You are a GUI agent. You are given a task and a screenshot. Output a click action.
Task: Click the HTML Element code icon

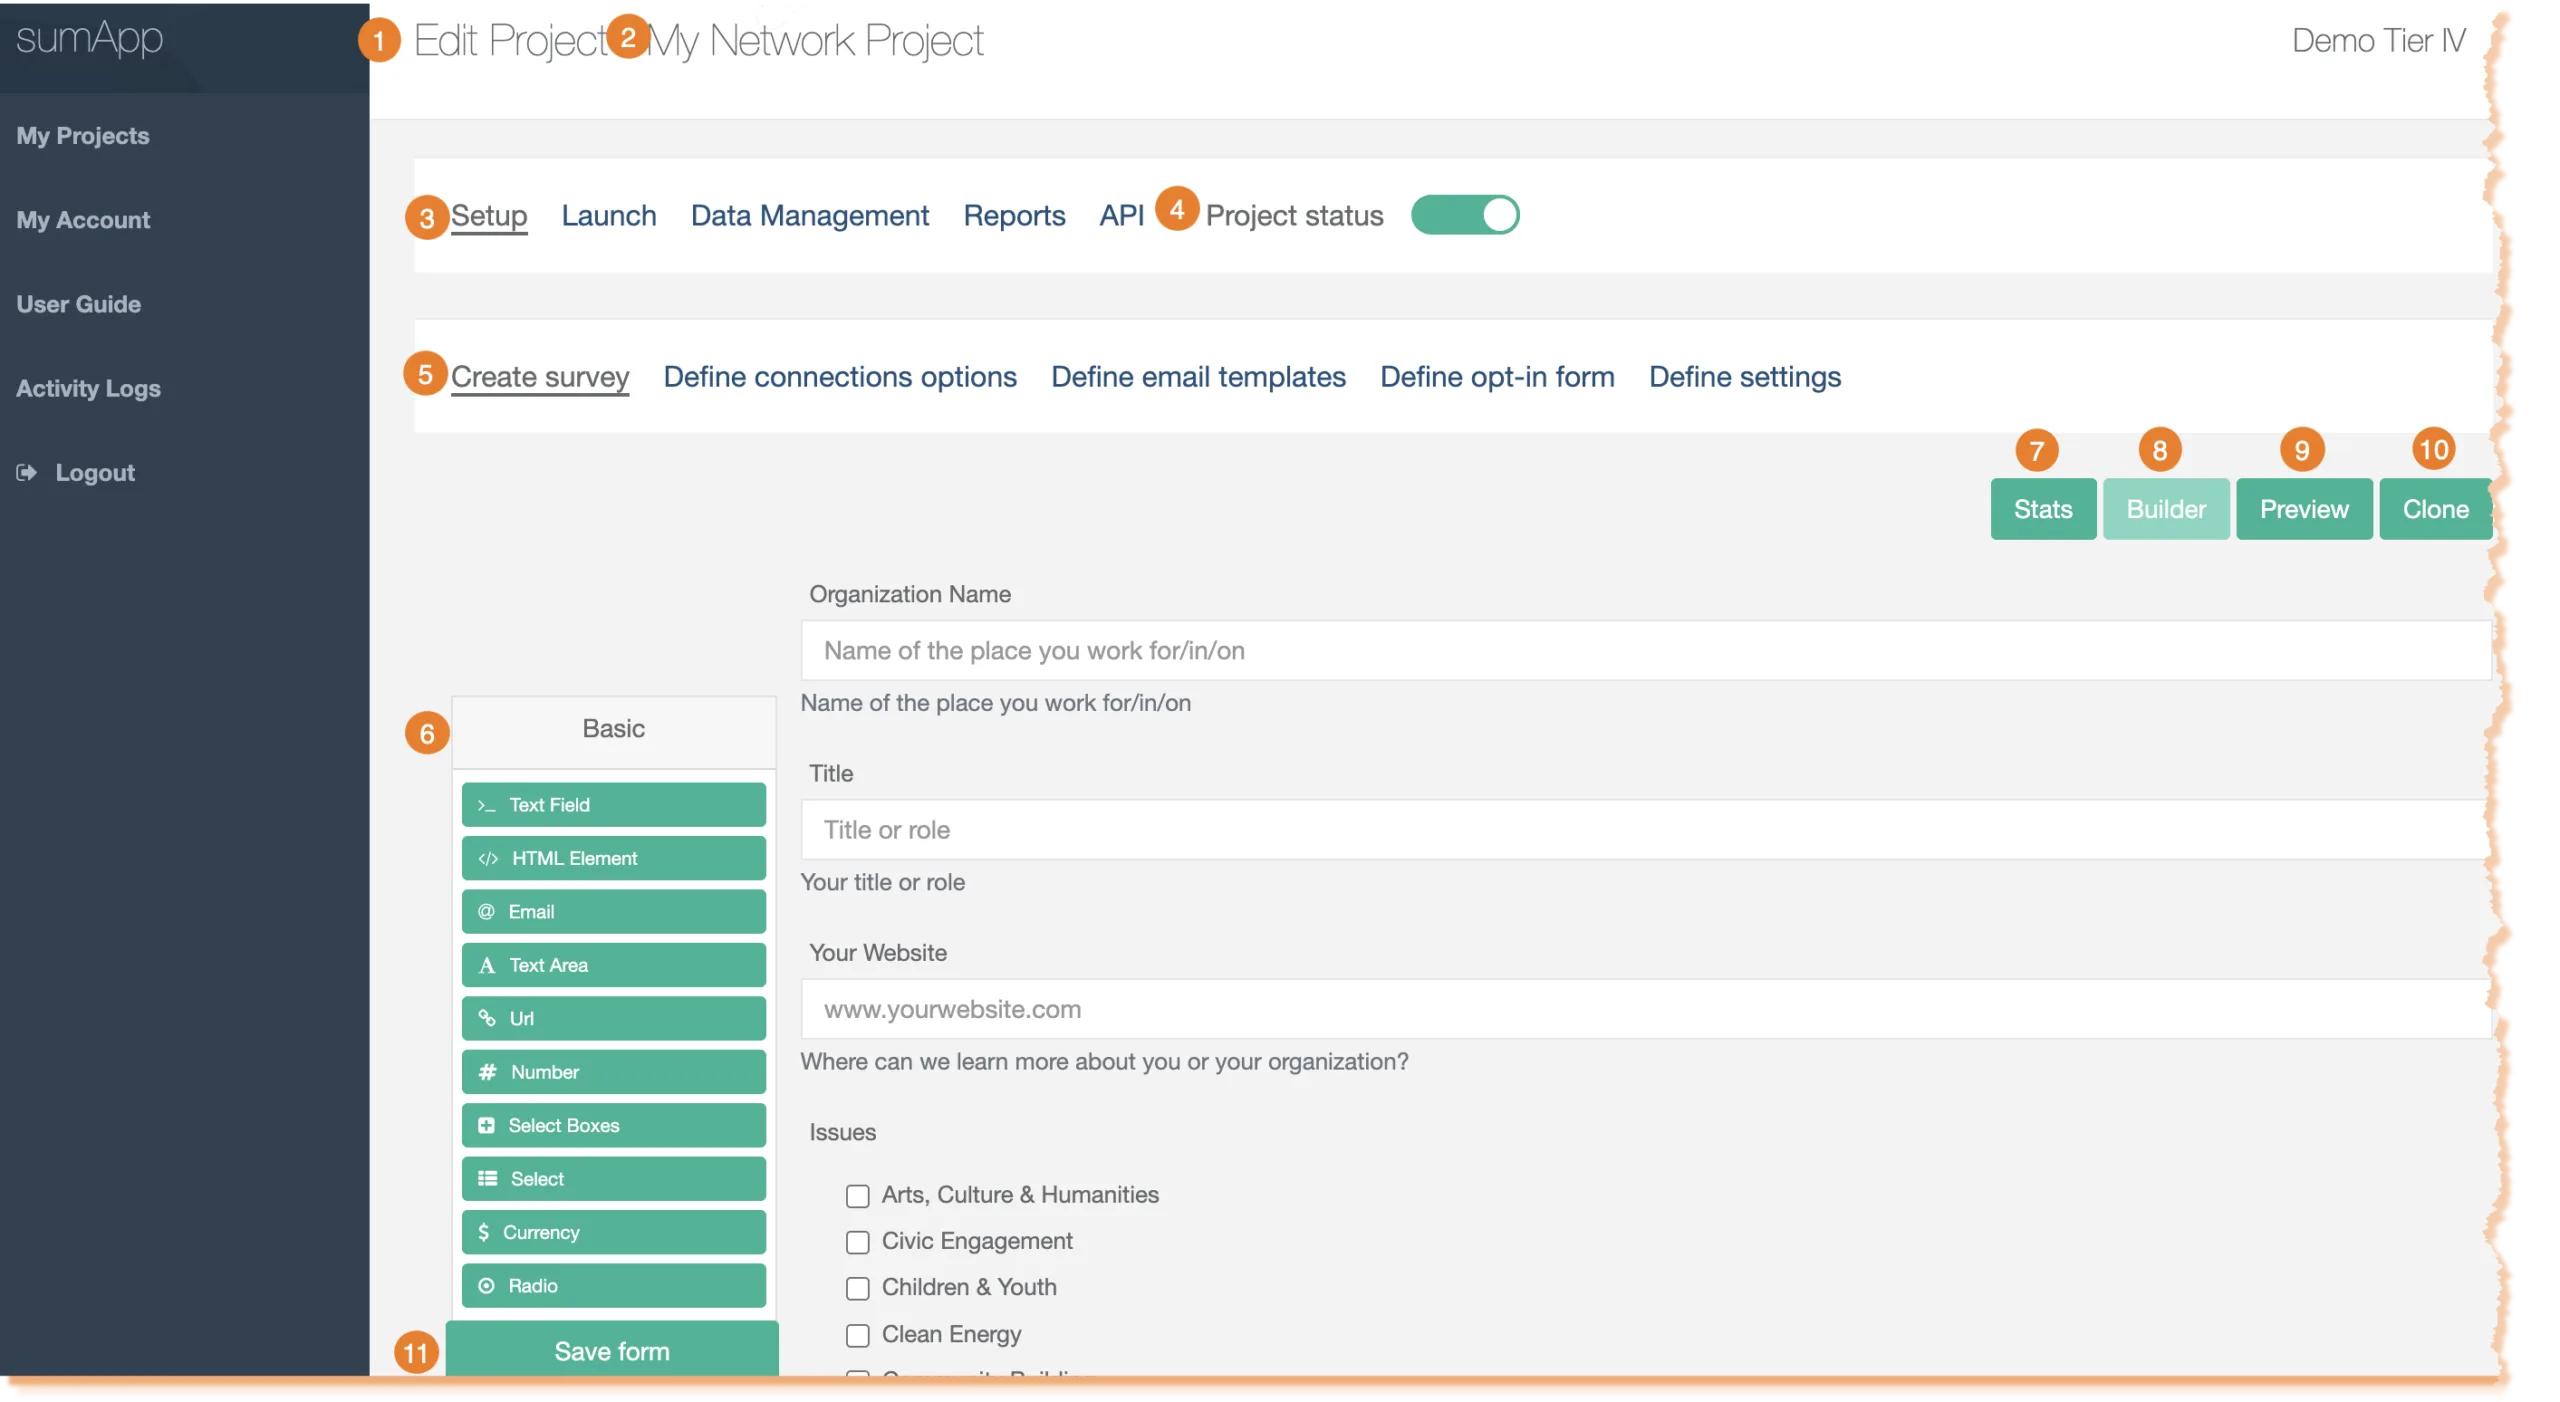click(488, 859)
